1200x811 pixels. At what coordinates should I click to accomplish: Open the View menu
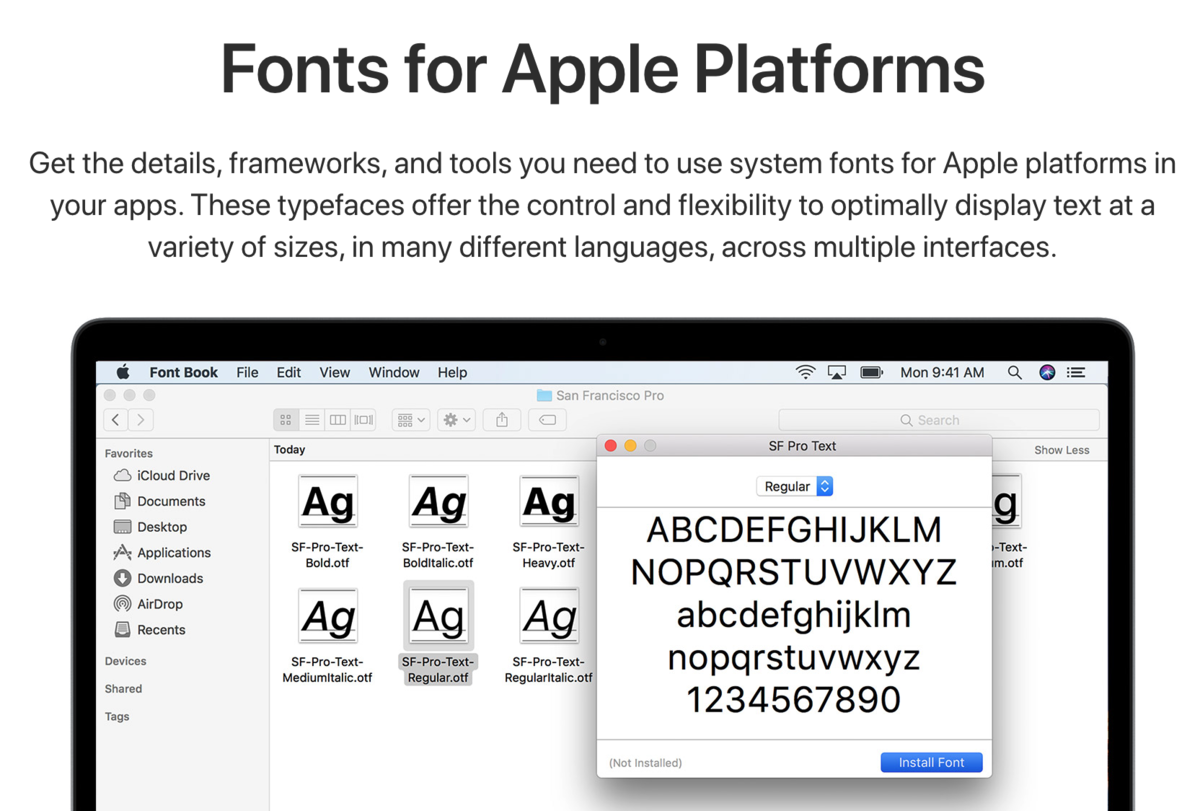(335, 372)
